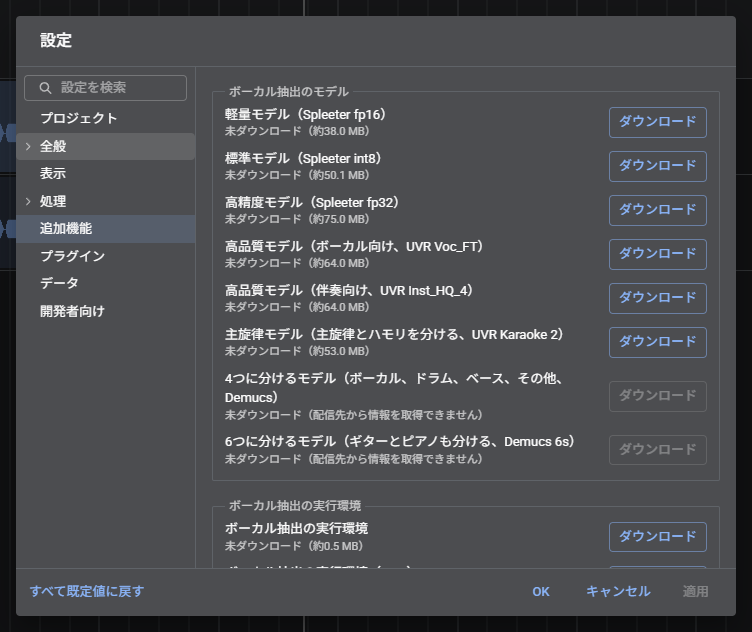Click disabled download for 4つに分けるモデル Demucs

(658, 397)
